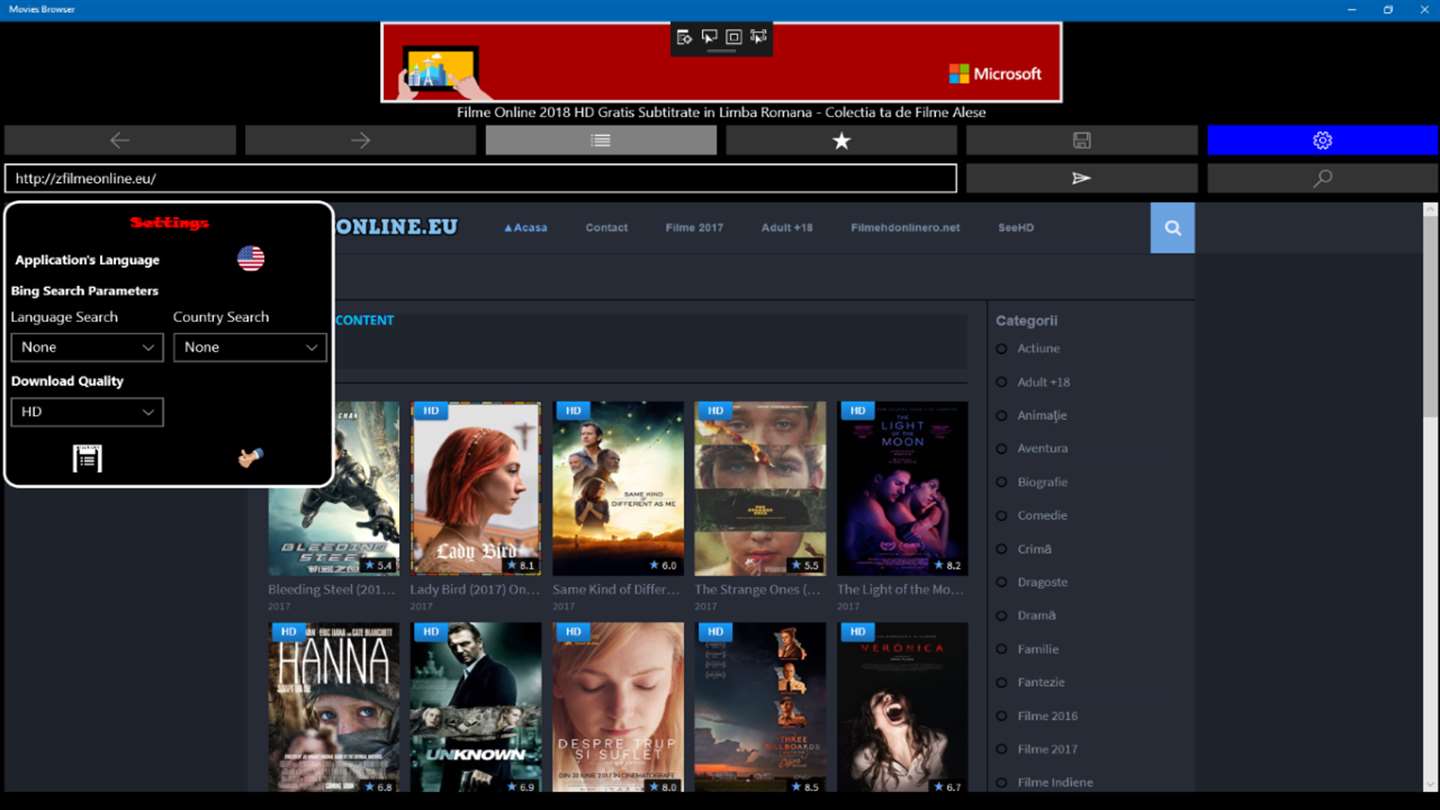Click the forward arrow navigation button
This screenshot has height=810, width=1440.
360,140
